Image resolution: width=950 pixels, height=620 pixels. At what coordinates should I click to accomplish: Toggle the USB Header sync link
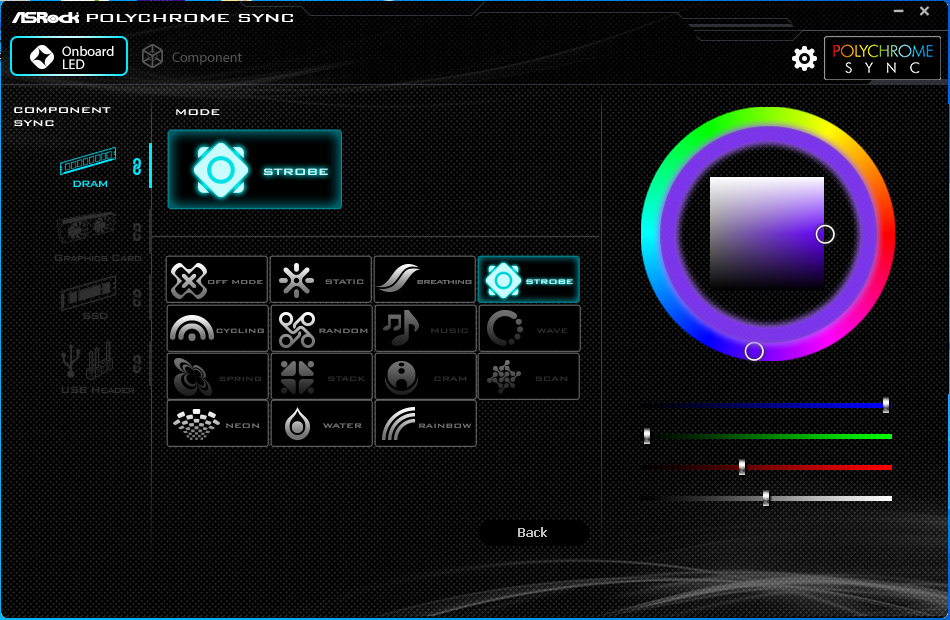(x=137, y=364)
